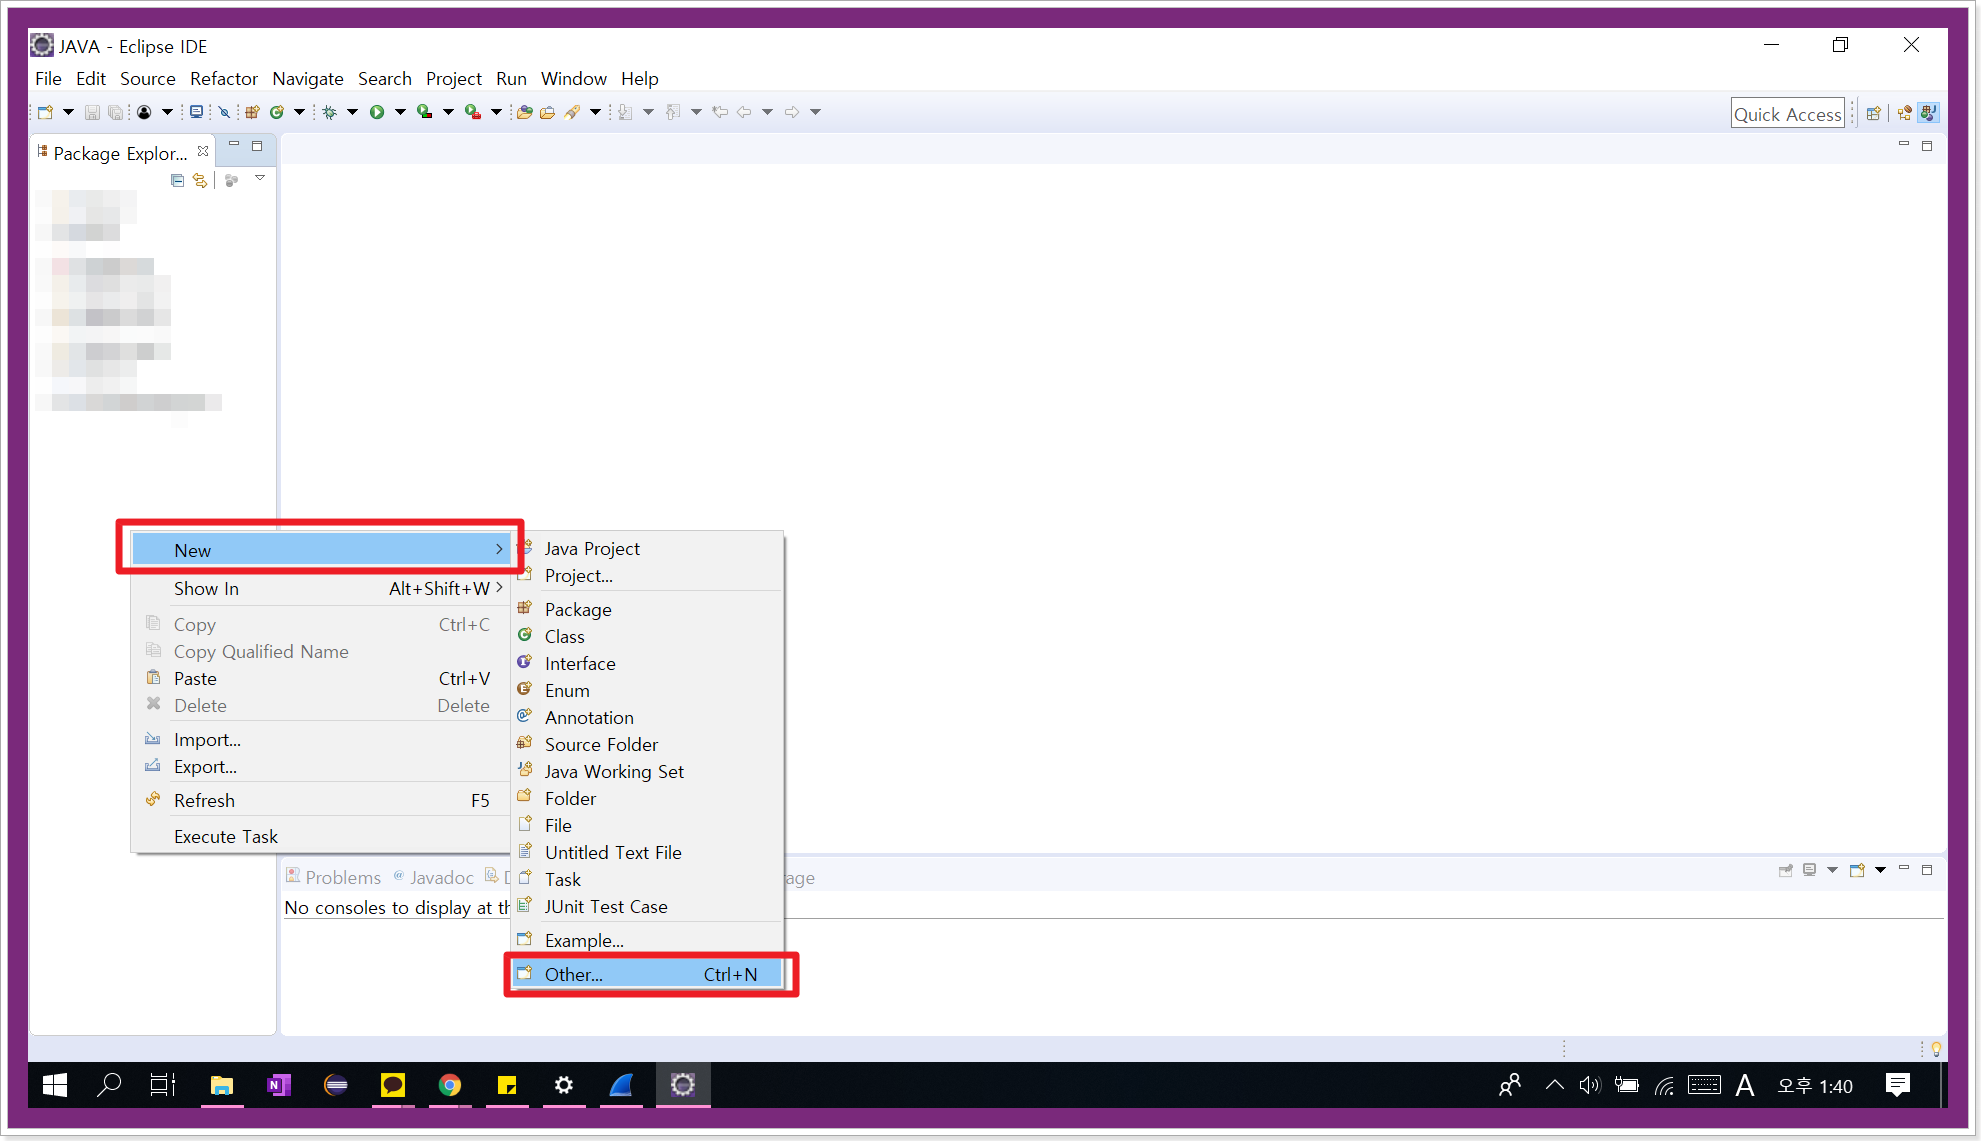Choose Java Project from the New submenu

coord(648,549)
